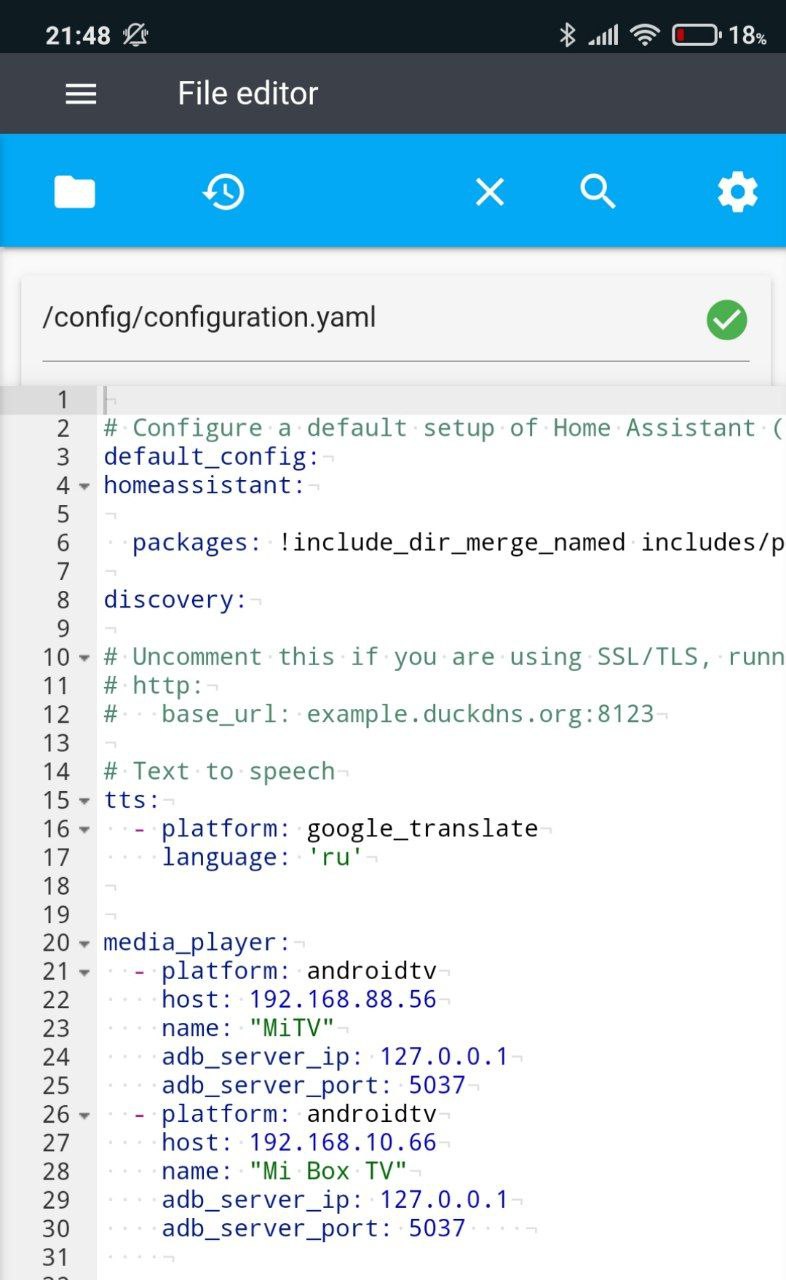This screenshot has width=786, height=1280.
Task: Click the androidtv platform on line 26
Action: coord(371,1115)
